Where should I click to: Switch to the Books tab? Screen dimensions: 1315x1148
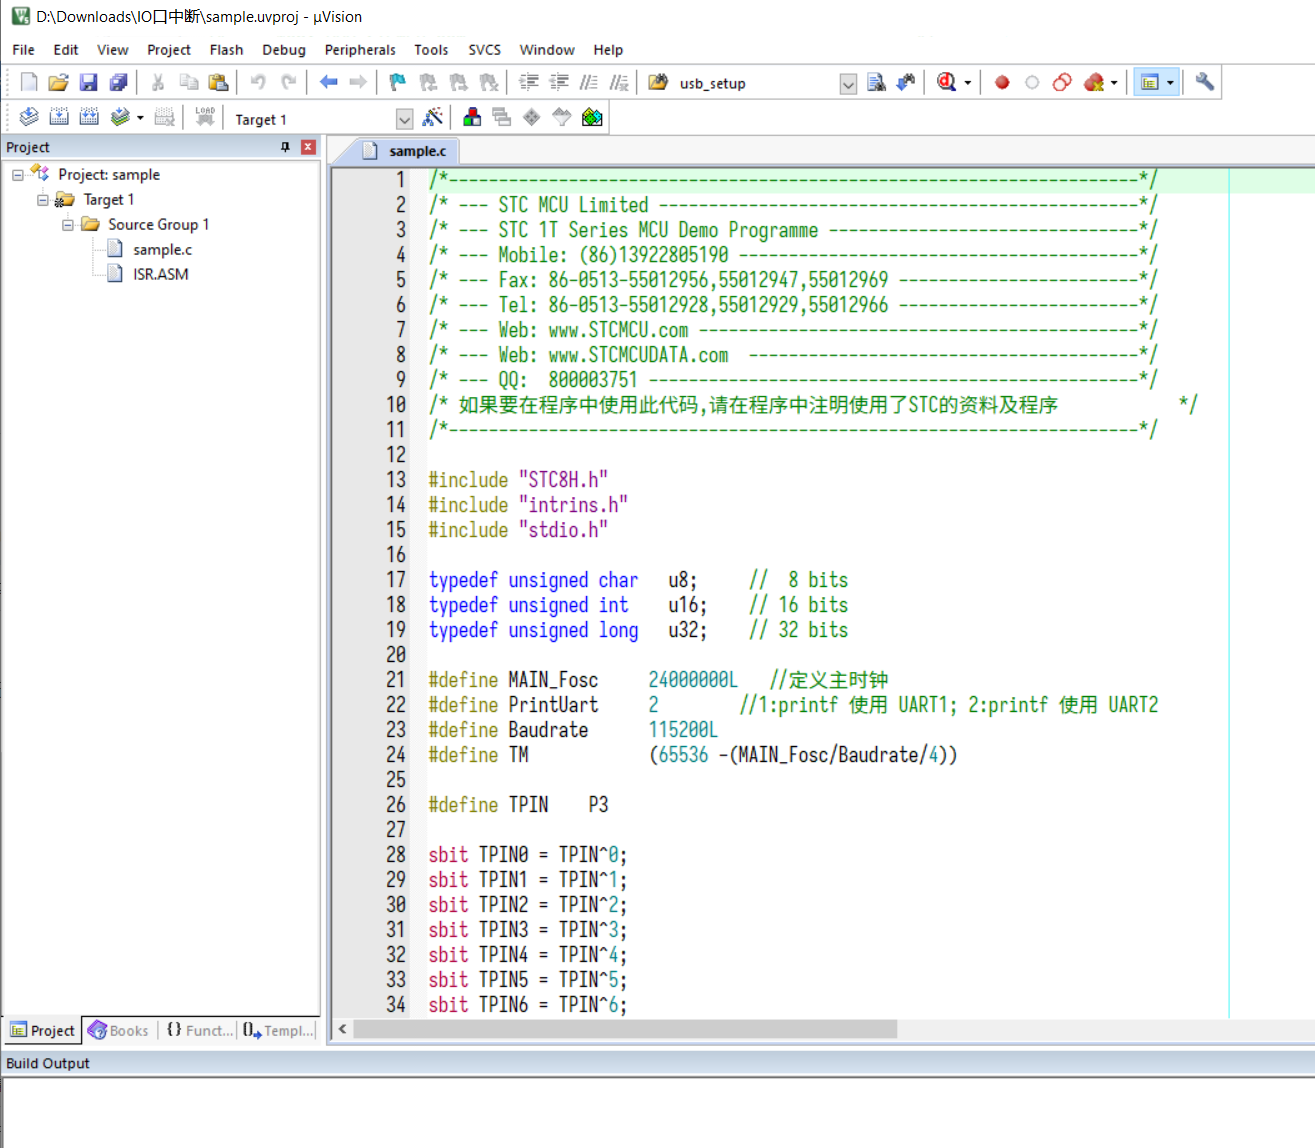pyautogui.click(x=119, y=1031)
